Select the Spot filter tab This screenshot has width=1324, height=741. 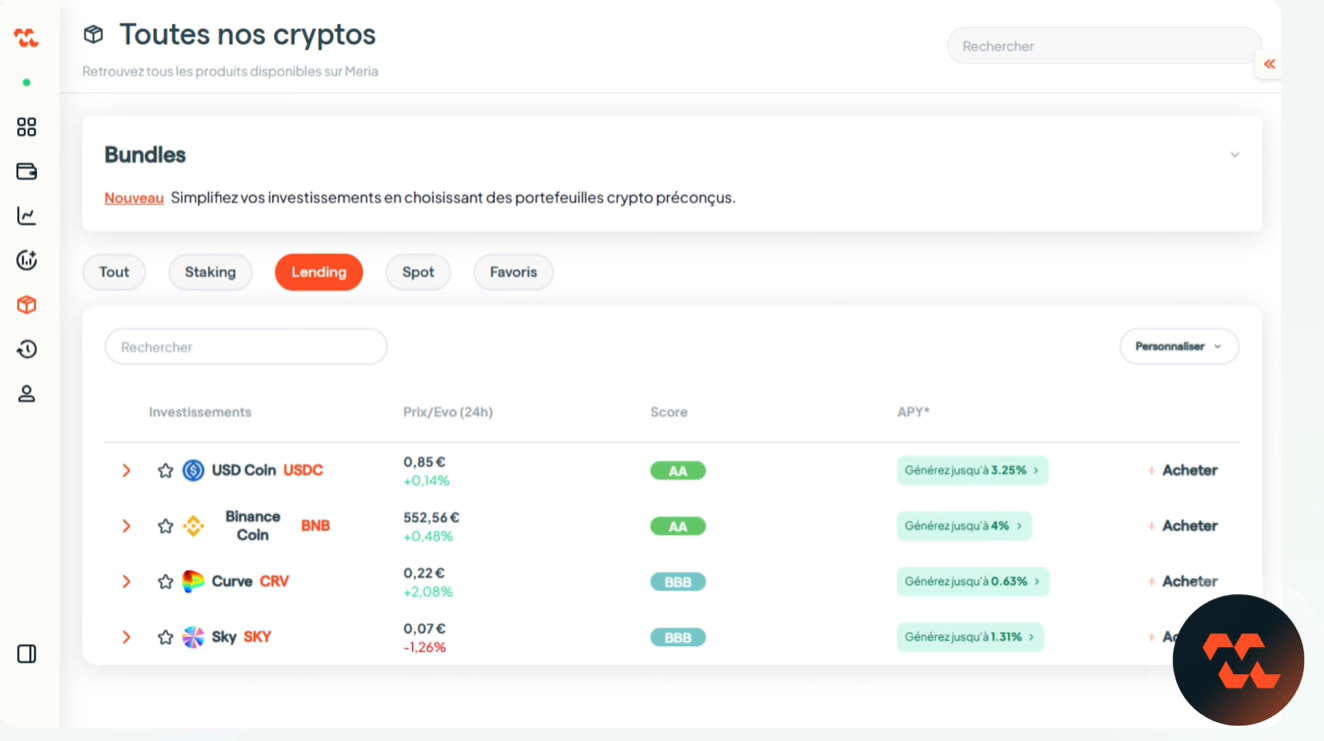click(x=418, y=272)
